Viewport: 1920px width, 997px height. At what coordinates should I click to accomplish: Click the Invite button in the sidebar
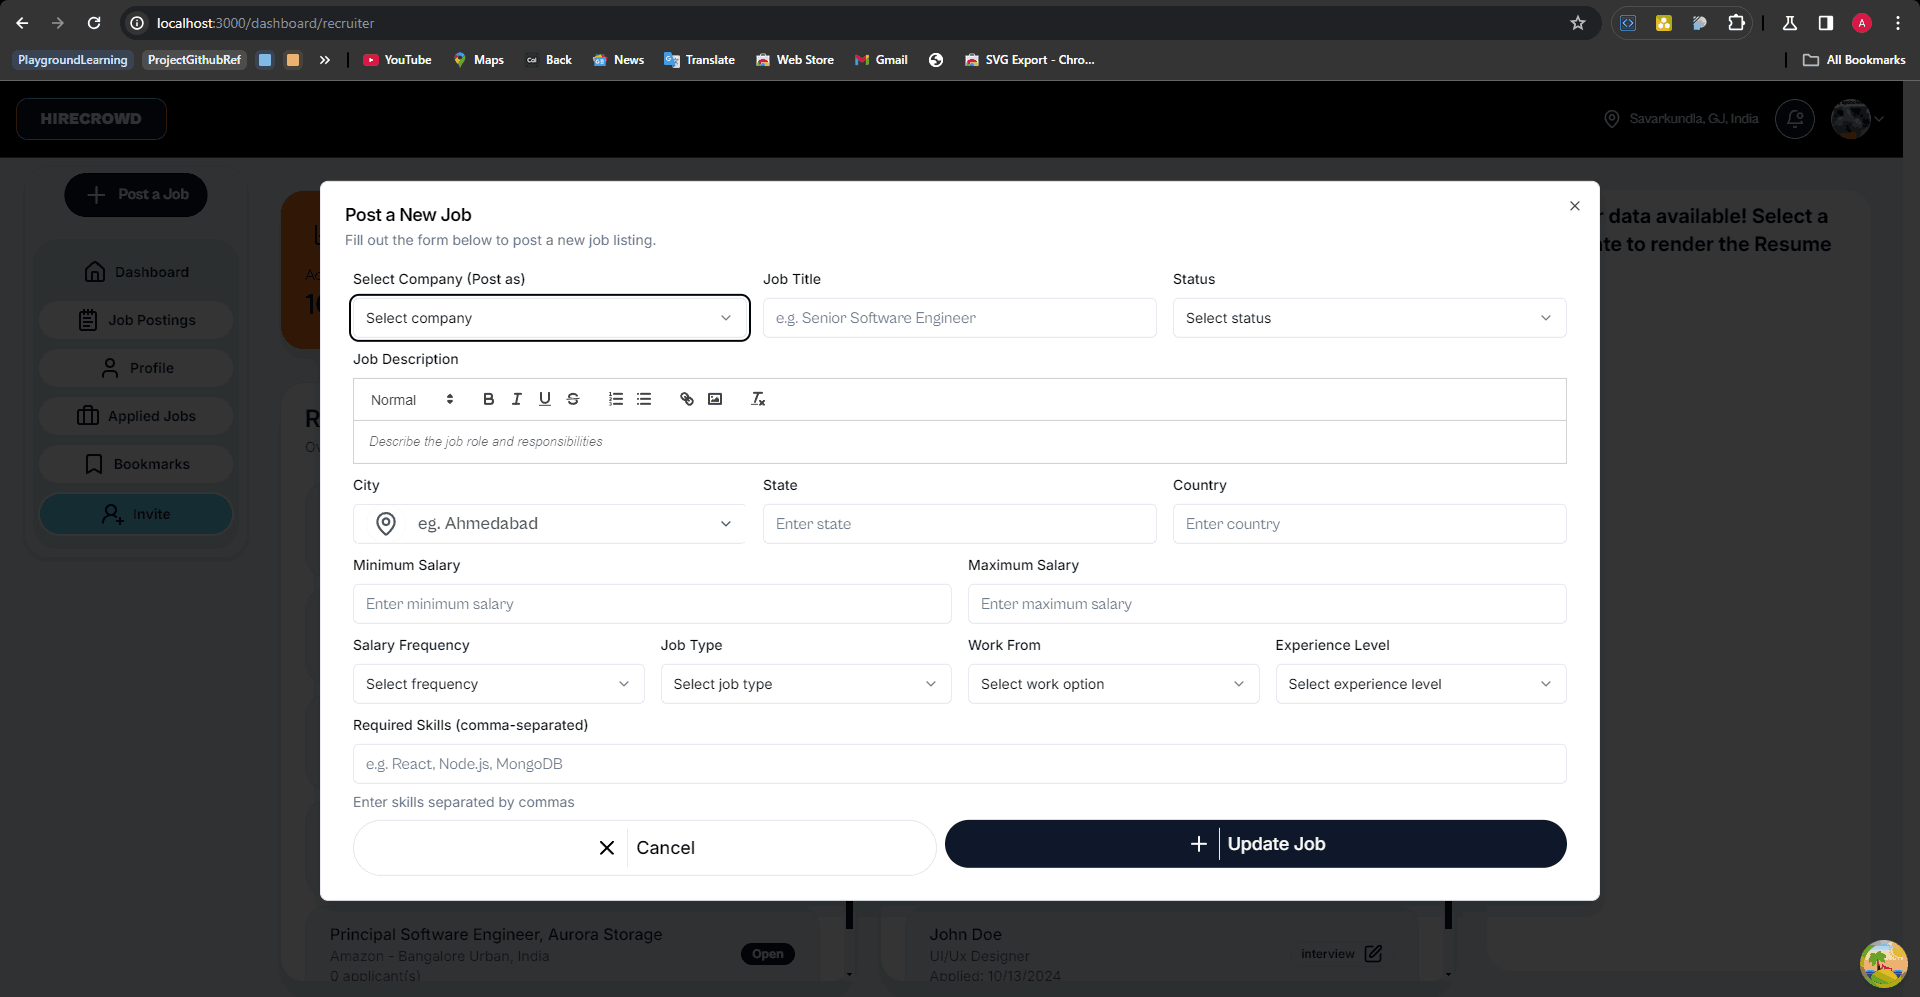(x=136, y=514)
